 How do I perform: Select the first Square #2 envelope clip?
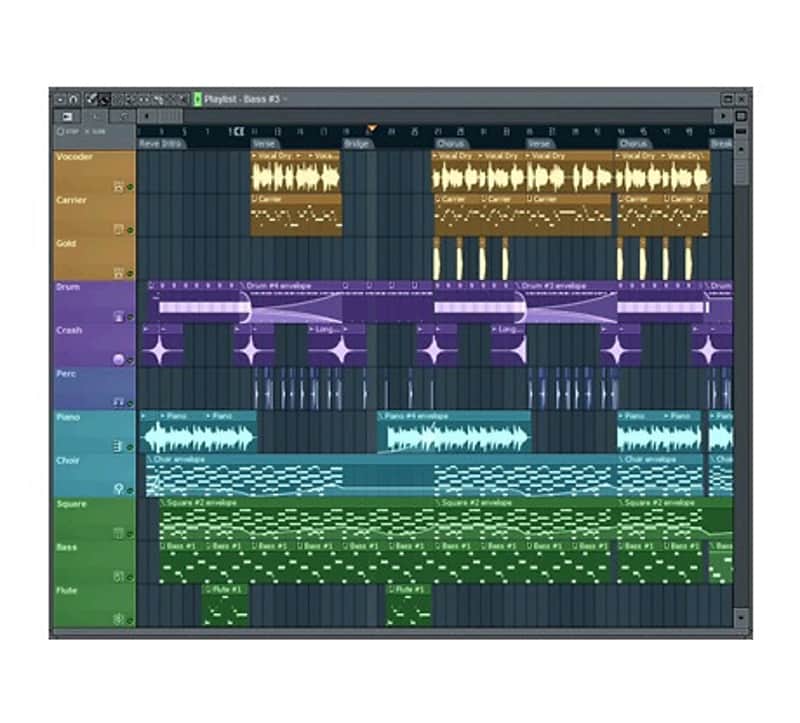click(296, 519)
